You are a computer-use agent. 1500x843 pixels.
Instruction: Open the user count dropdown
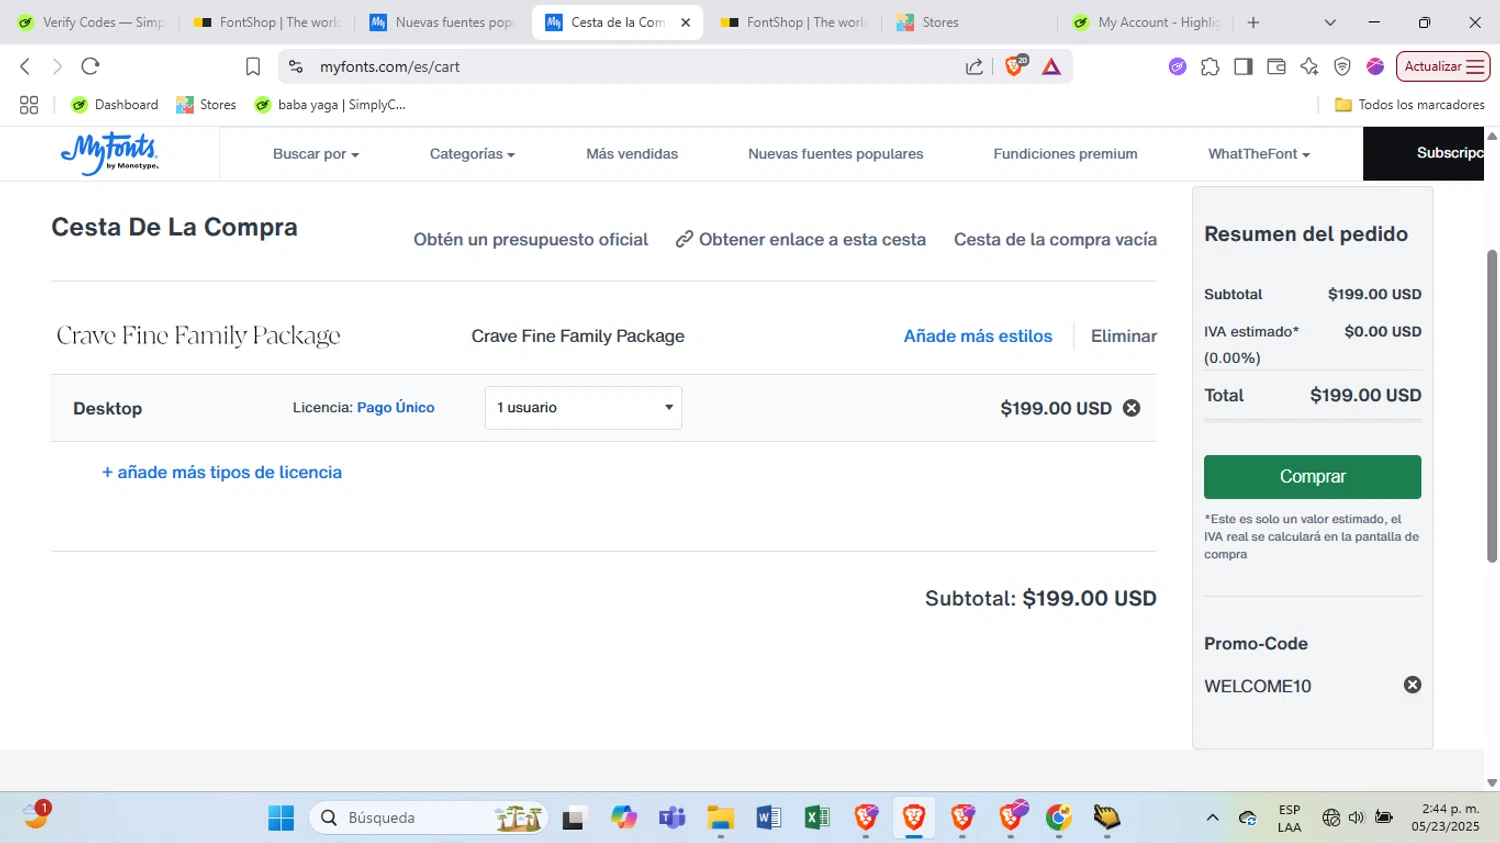pos(583,408)
